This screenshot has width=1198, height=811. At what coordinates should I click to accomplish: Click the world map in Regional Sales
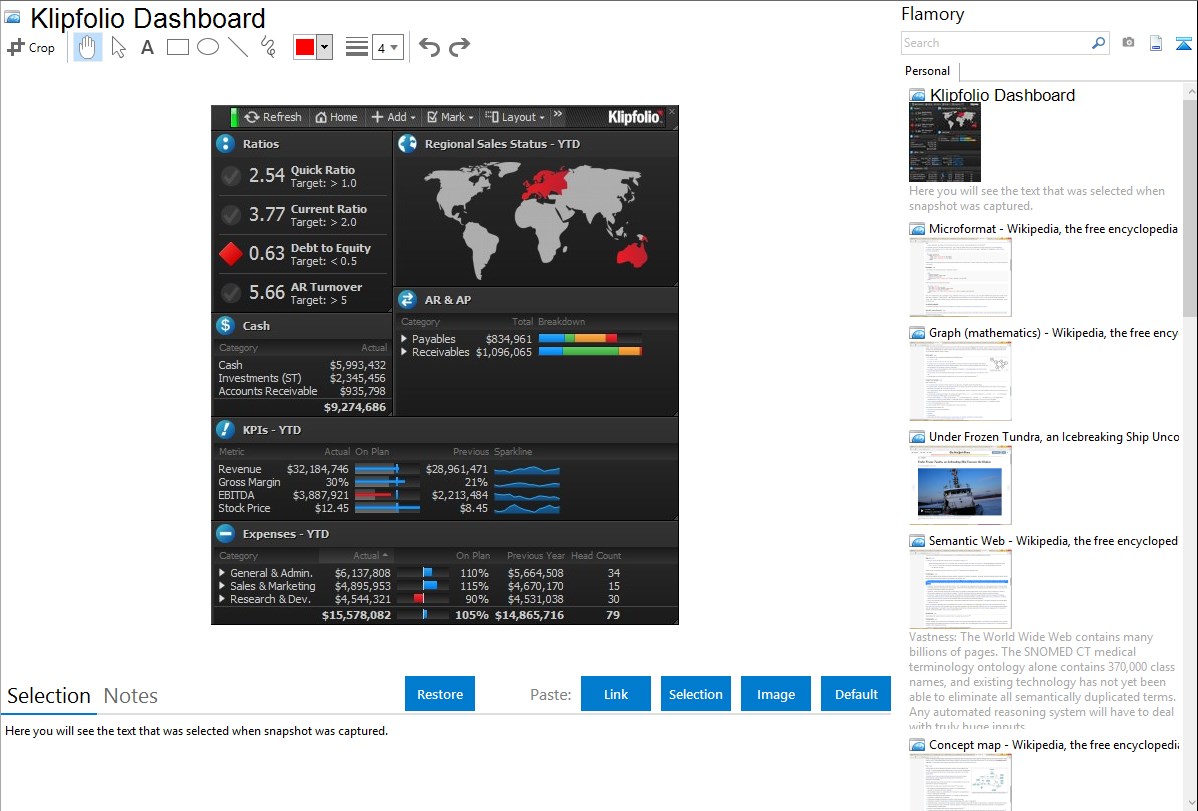point(537,221)
